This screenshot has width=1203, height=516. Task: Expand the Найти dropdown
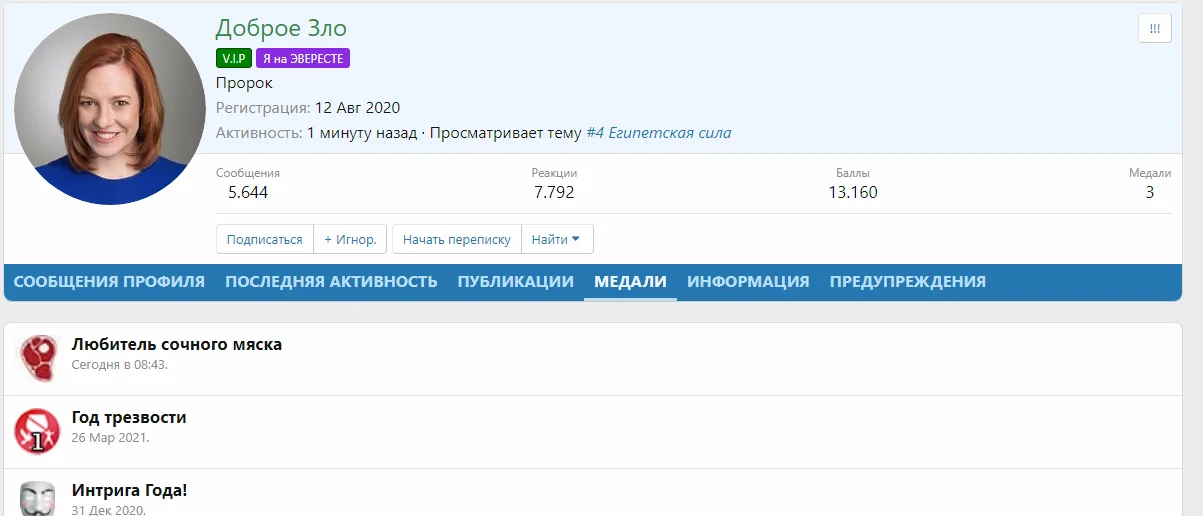pyautogui.click(x=557, y=239)
